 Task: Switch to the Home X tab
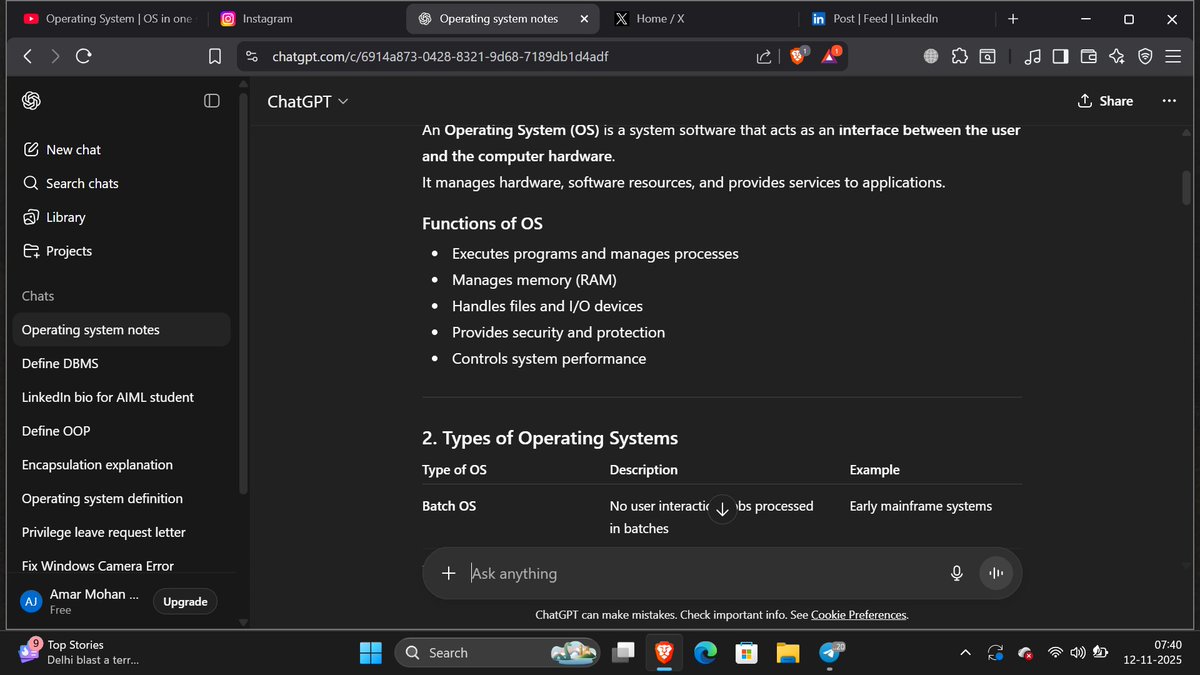659,18
